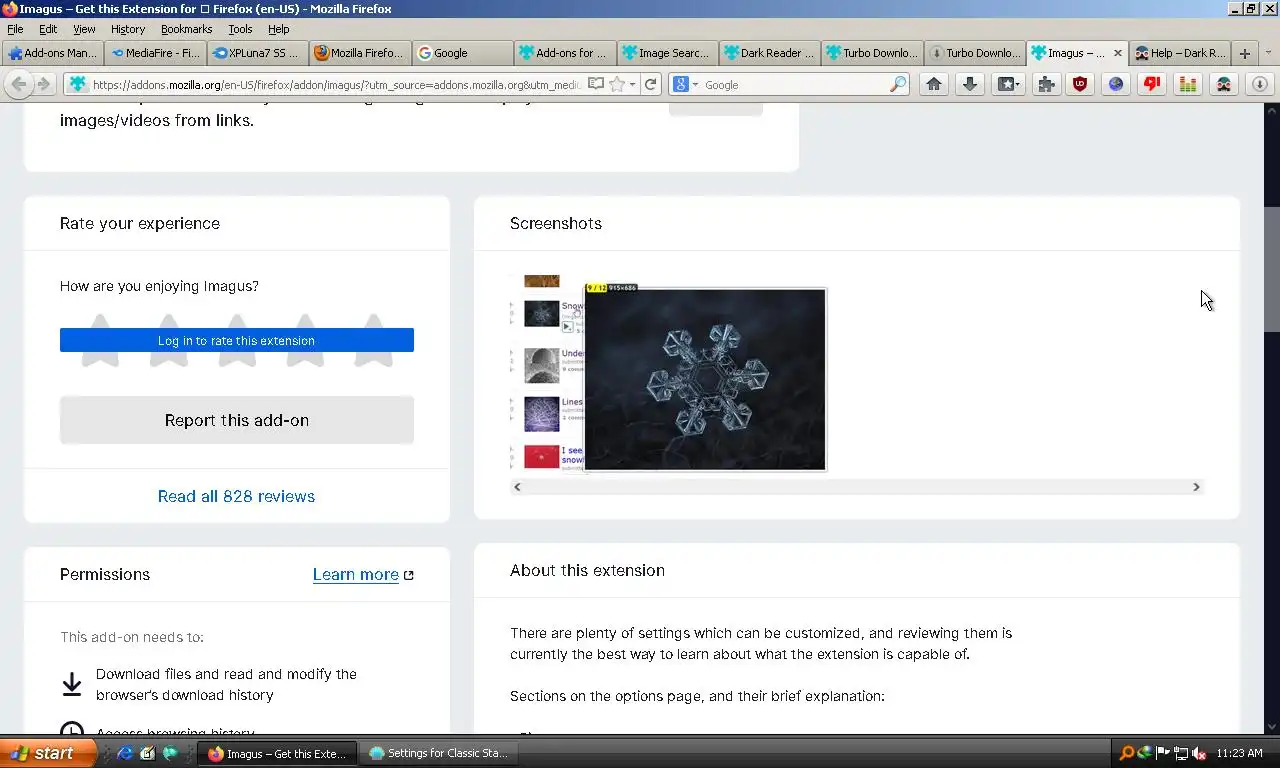Click the circled down-arrow download icon
Screen dimensions: 1280x768
click(1259, 84)
